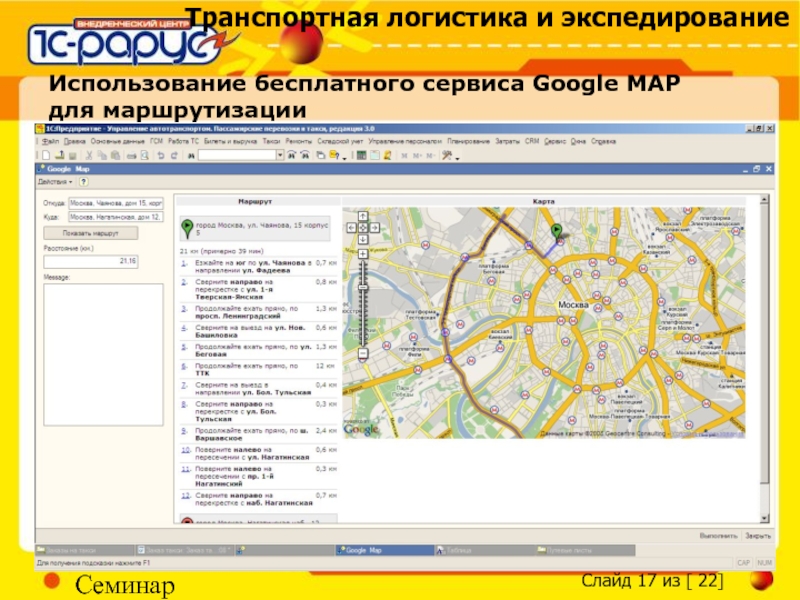Viewport: 800px width, 600px height.
Task: Click the green start marker on the map
Action: (556, 231)
